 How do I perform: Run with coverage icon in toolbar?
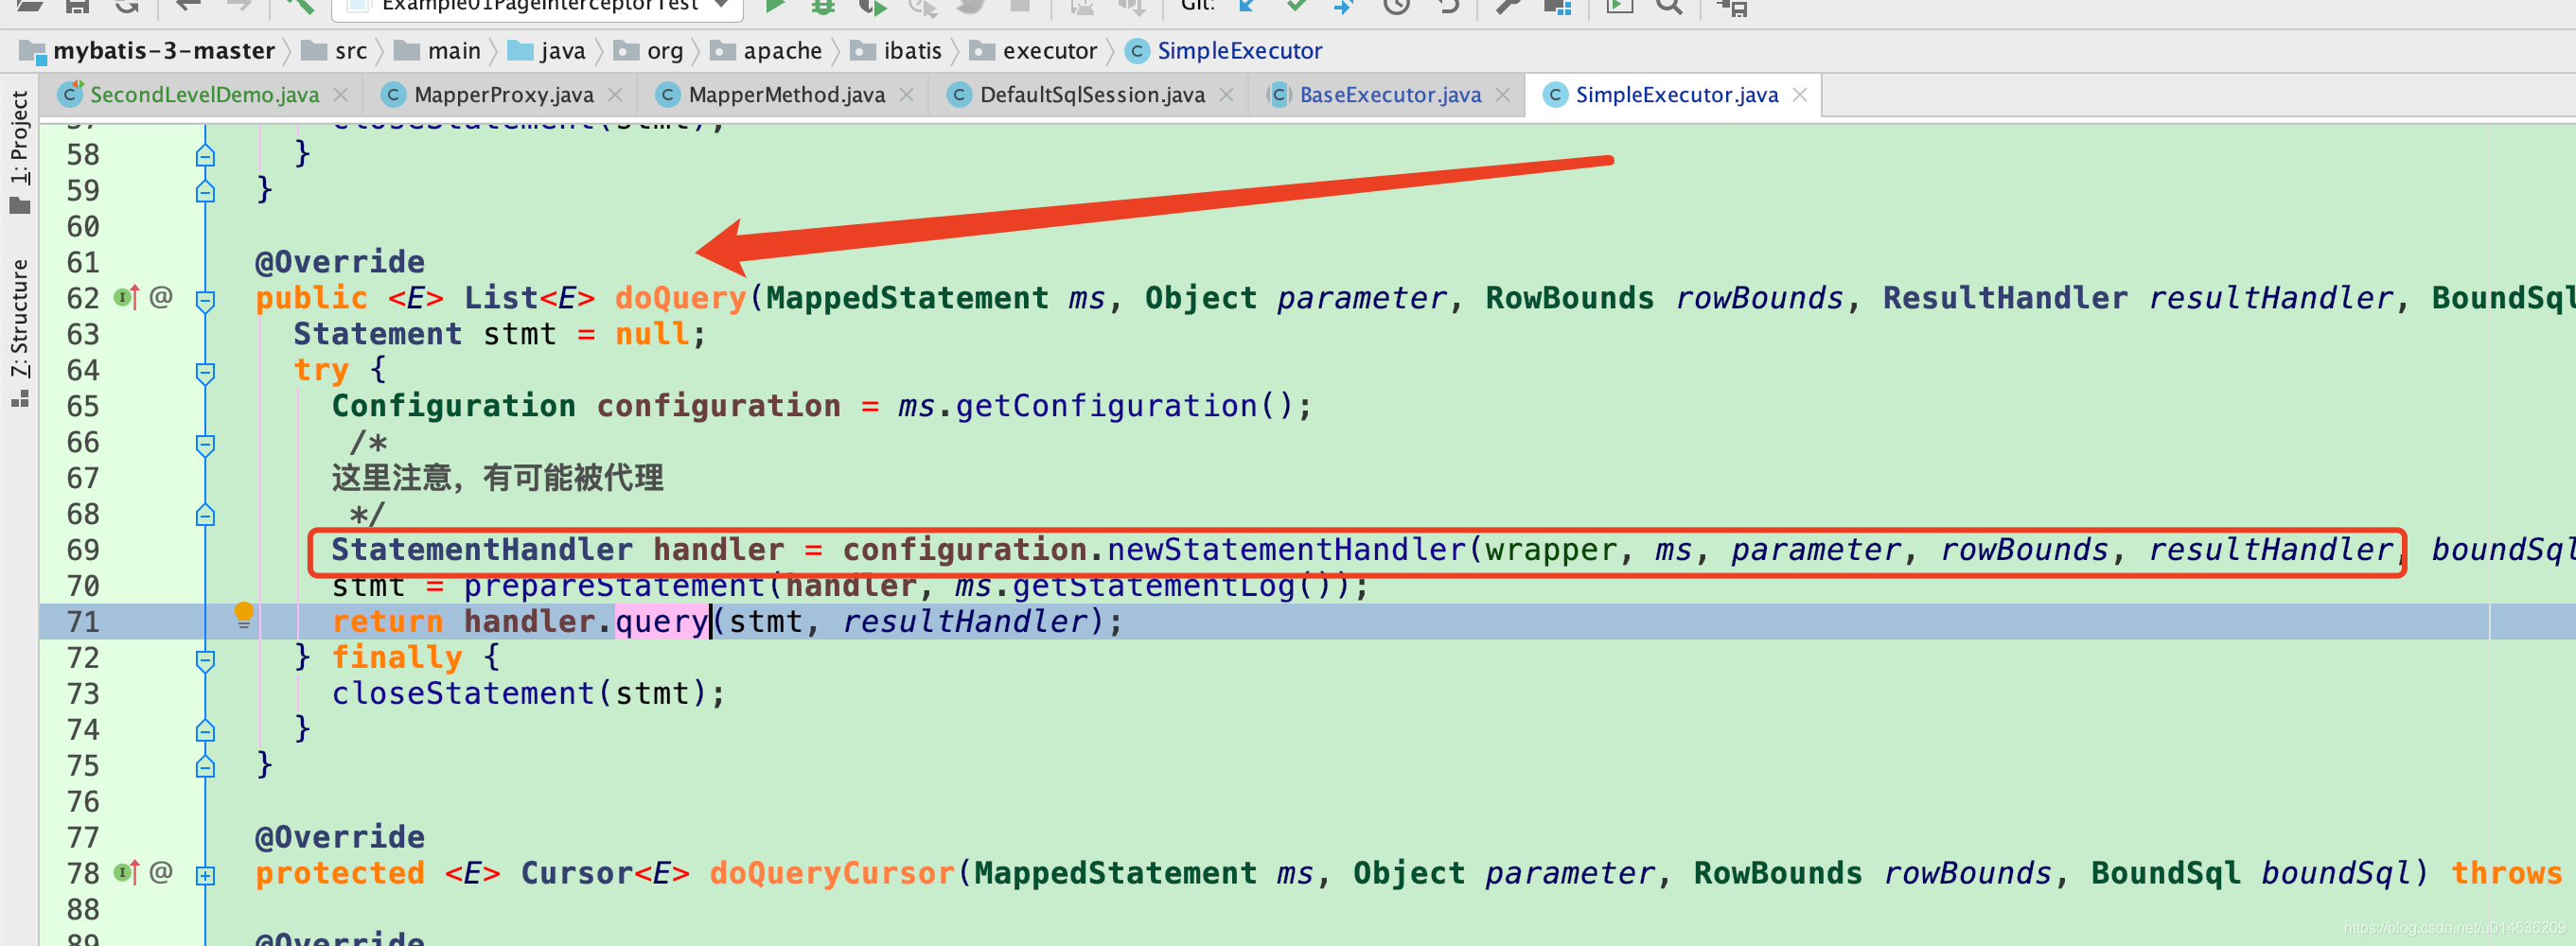click(x=872, y=6)
